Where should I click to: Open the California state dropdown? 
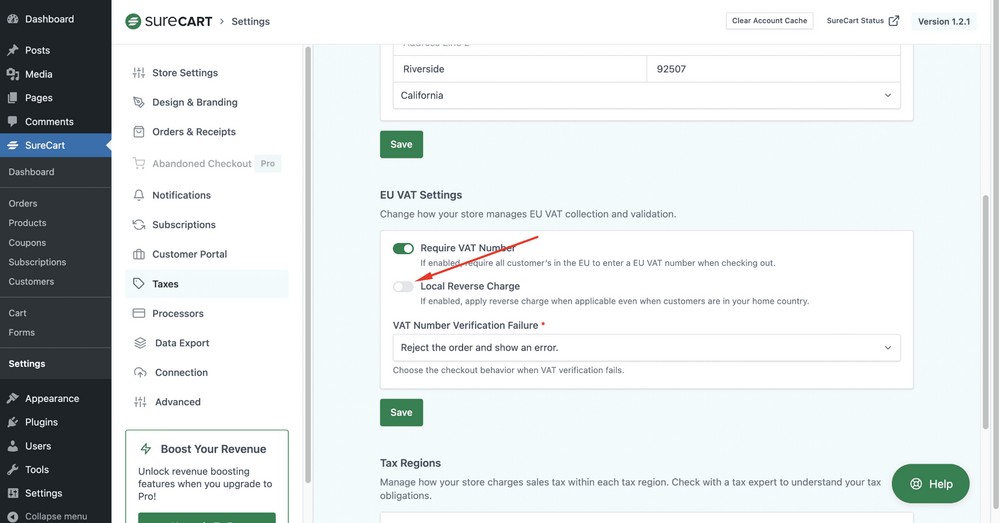646,96
